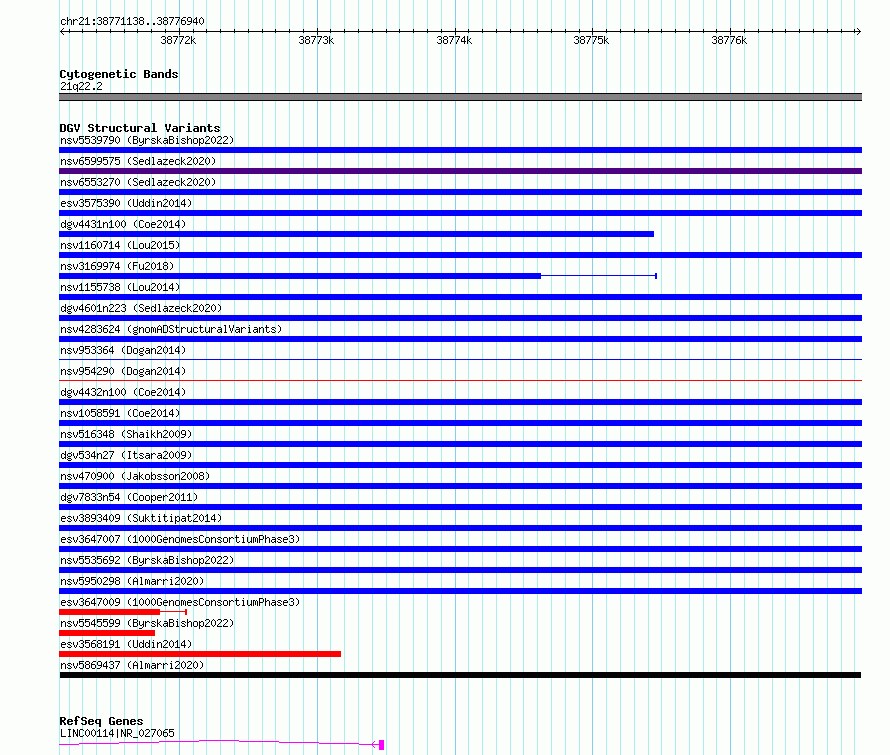Click the black nsv5869437 variant bar
Image resolution: width=890 pixels, height=755 pixels.
click(460, 675)
